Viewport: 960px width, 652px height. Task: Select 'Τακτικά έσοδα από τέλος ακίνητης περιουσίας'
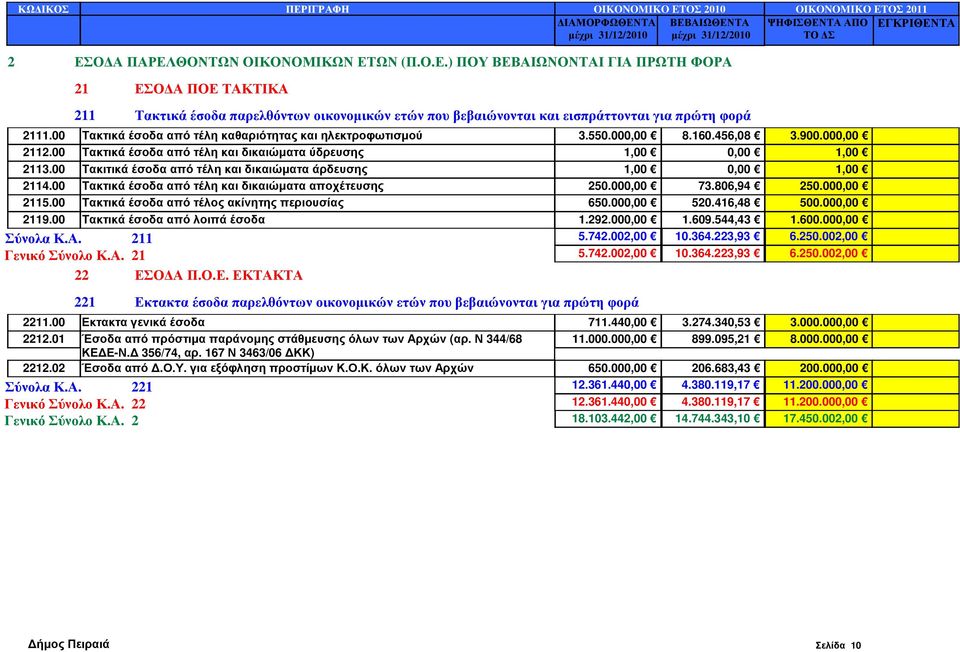point(213,203)
